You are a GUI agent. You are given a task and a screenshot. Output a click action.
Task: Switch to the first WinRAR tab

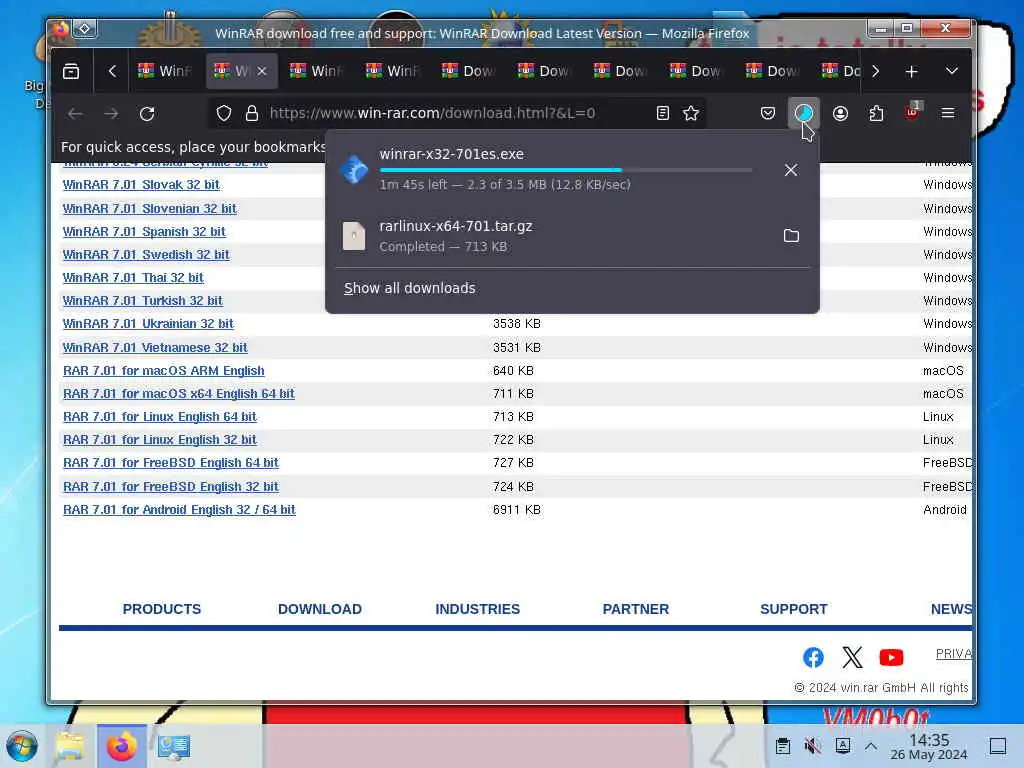pos(166,71)
